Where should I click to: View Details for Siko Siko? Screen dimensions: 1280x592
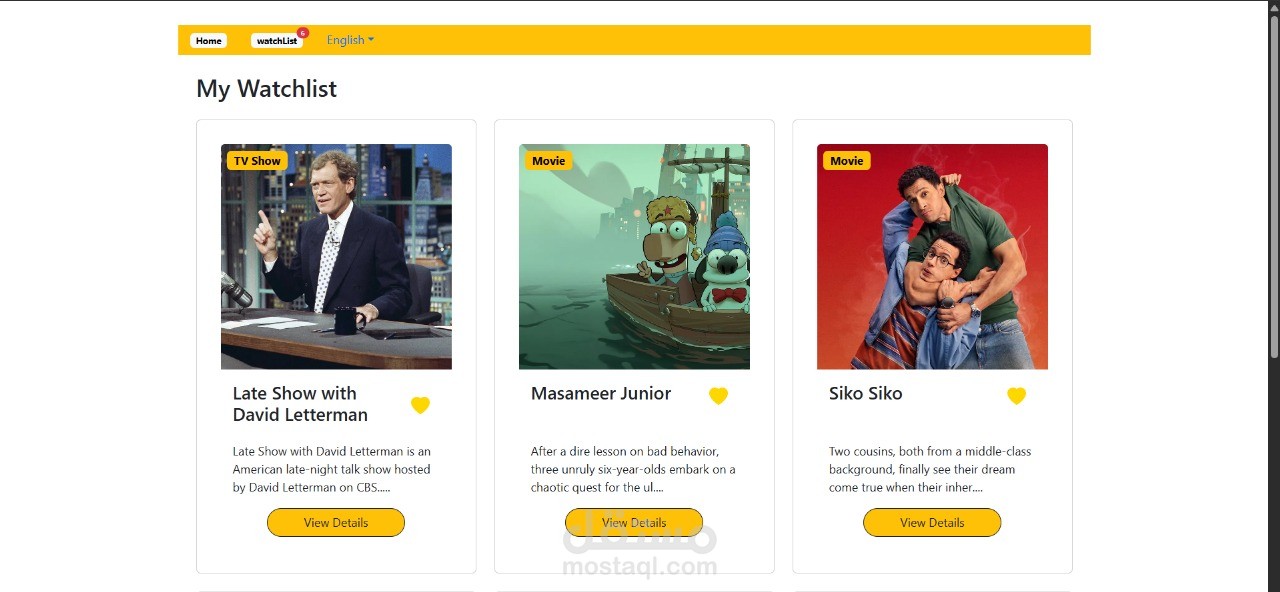pos(932,523)
